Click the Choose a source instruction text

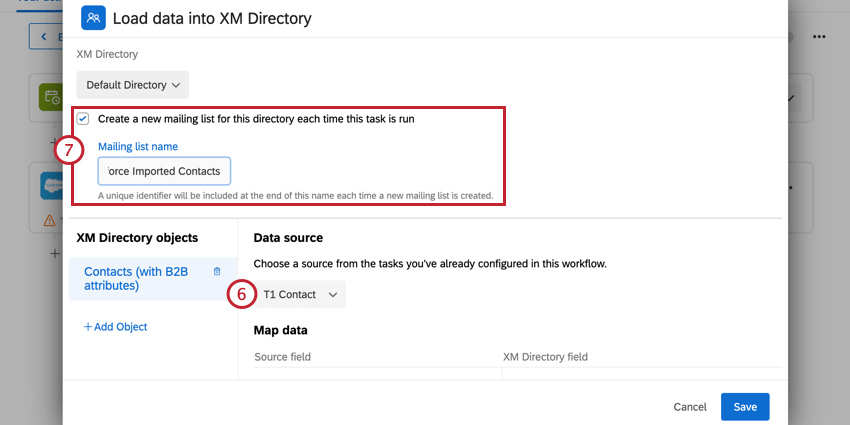tap(430, 265)
